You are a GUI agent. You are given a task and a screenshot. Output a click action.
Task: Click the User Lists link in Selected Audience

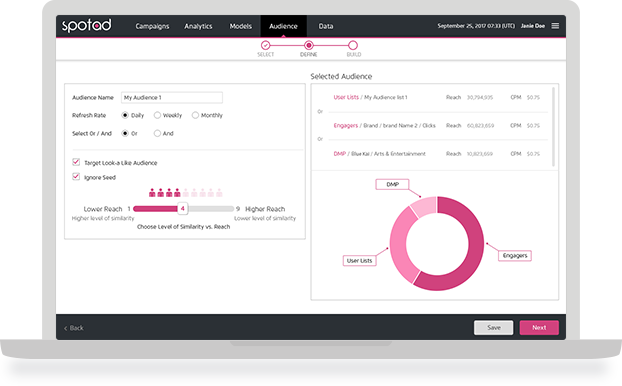click(x=346, y=97)
